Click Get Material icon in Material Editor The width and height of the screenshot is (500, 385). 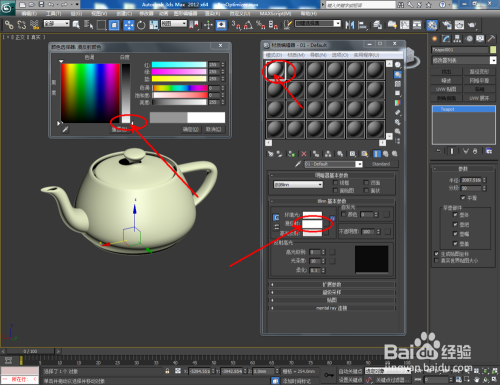pyautogui.click(x=271, y=154)
